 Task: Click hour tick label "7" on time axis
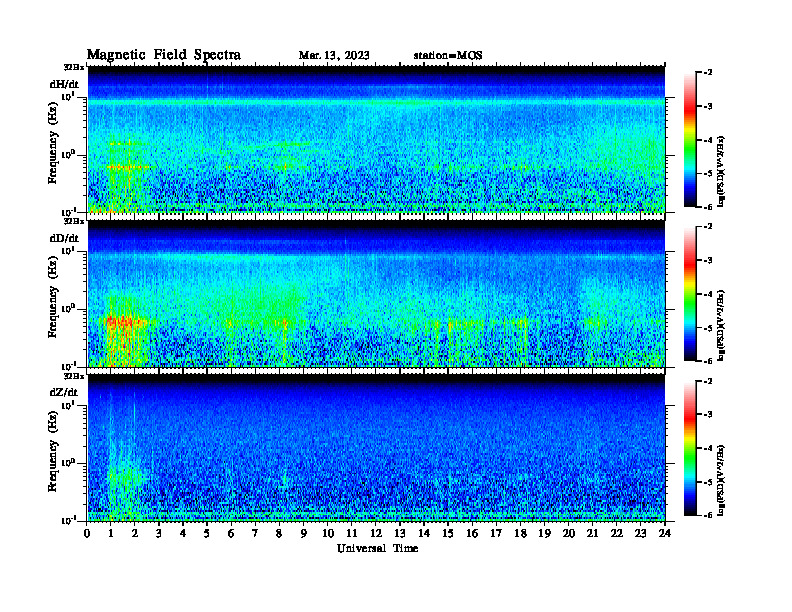(x=255, y=533)
